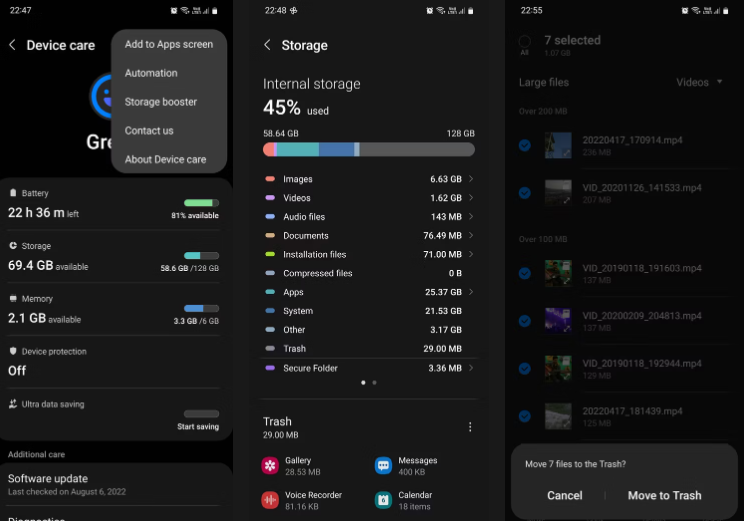Viewport: 744px width, 521px height.
Task: Open Calendar trash app icon
Action: pos(383,500)
